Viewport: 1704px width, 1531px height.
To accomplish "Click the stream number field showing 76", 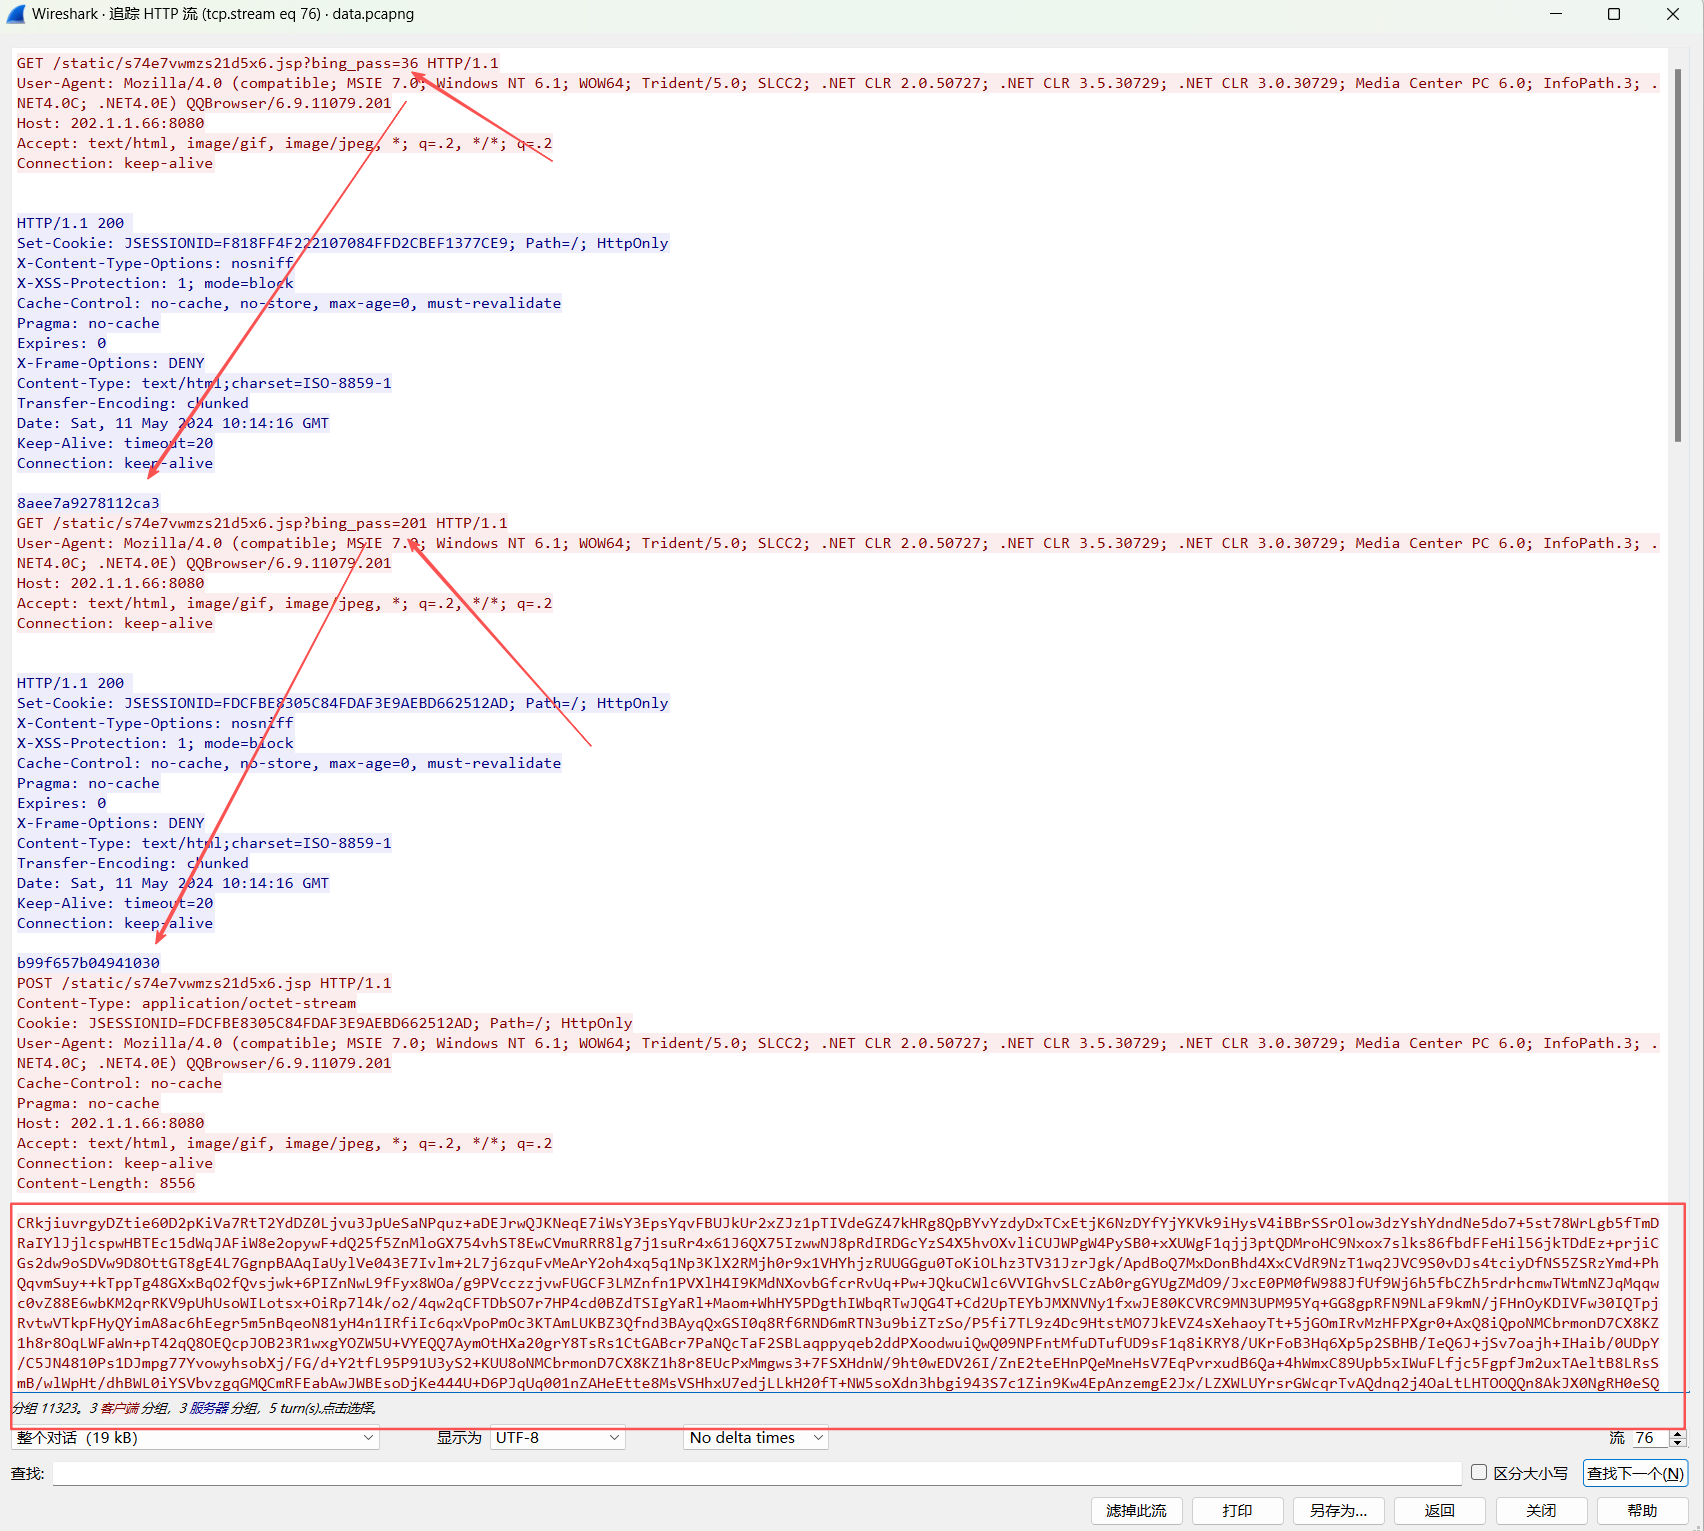I will 1651,1438.
